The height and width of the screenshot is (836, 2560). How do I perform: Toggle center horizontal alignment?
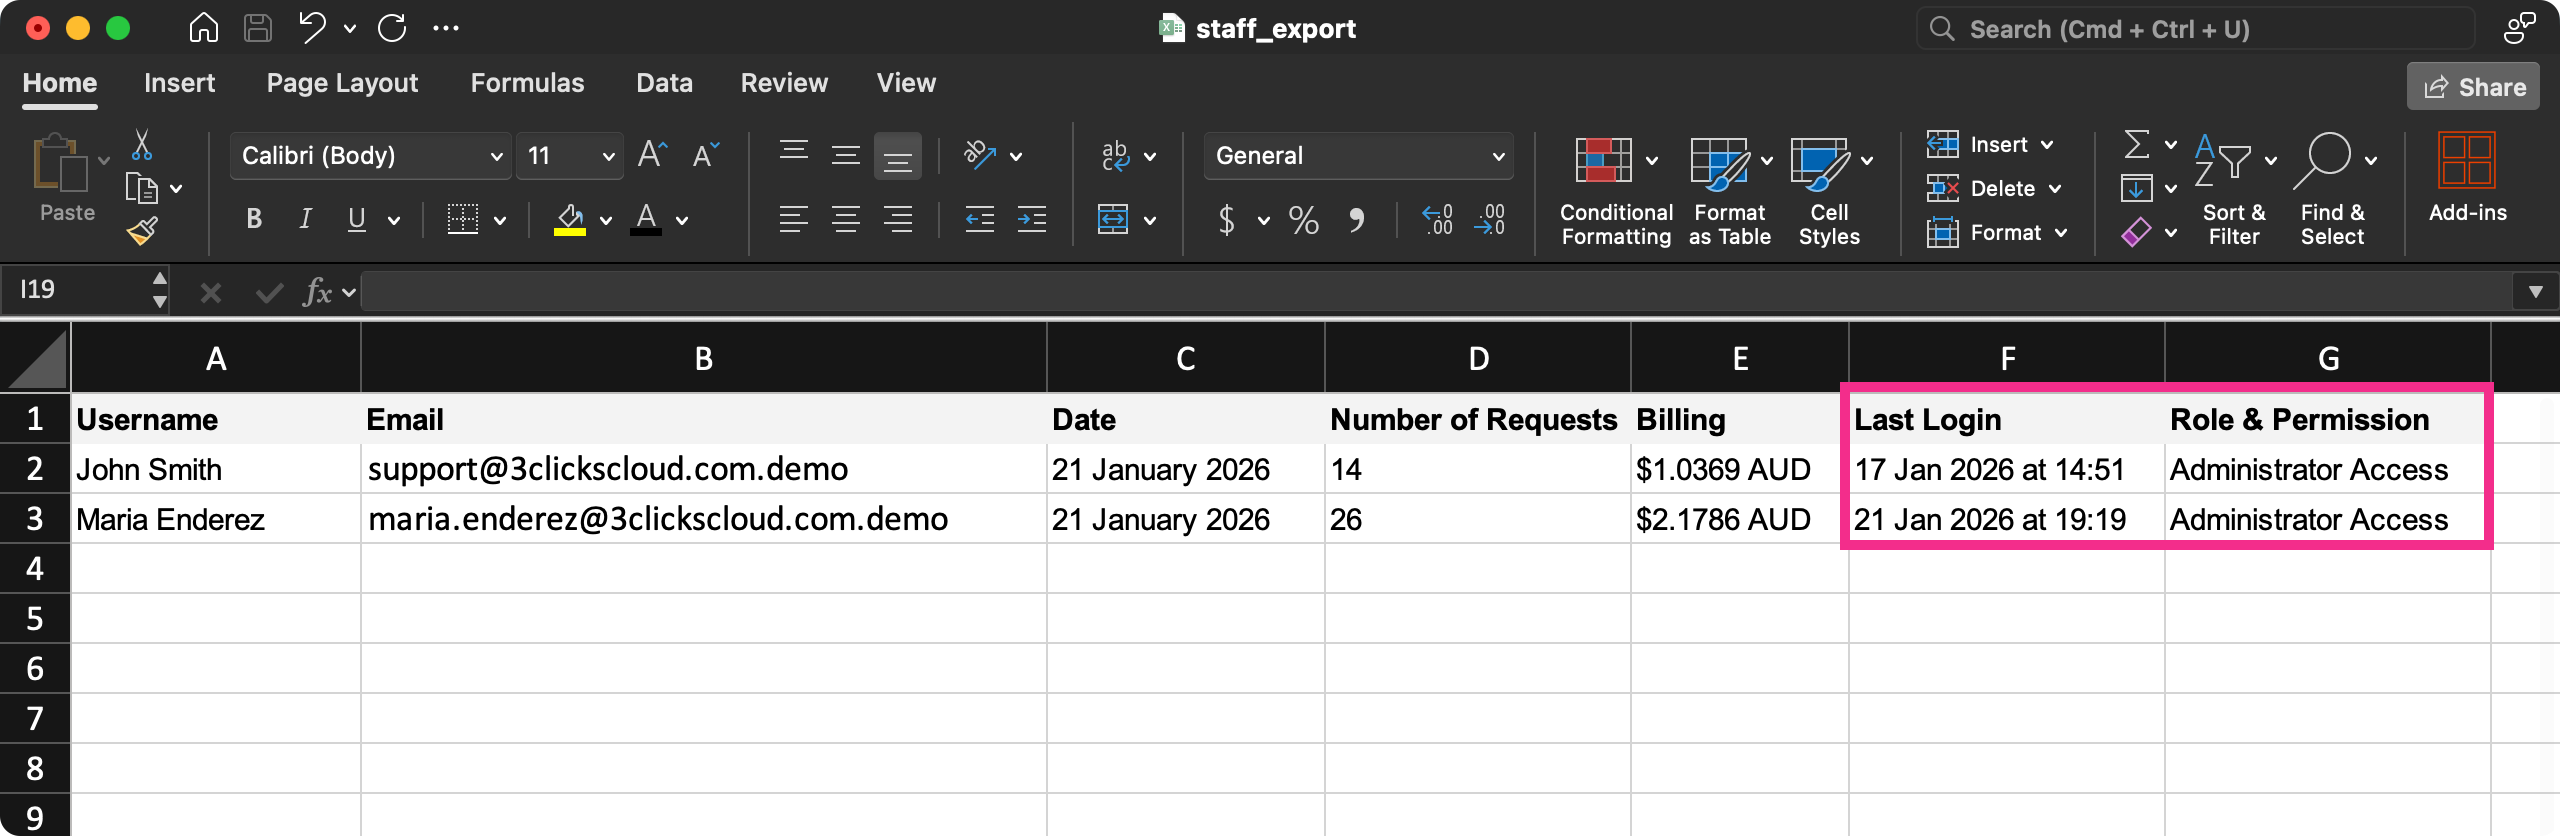click(x=845, y=219)
